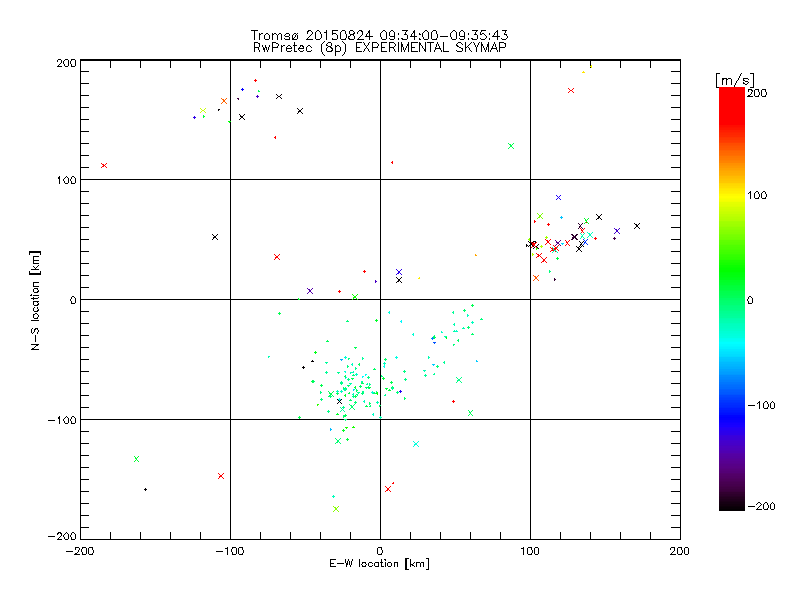Click the '-200' tick label on the E-W axis
Viewport: 800px width, 600px height.
80,552
